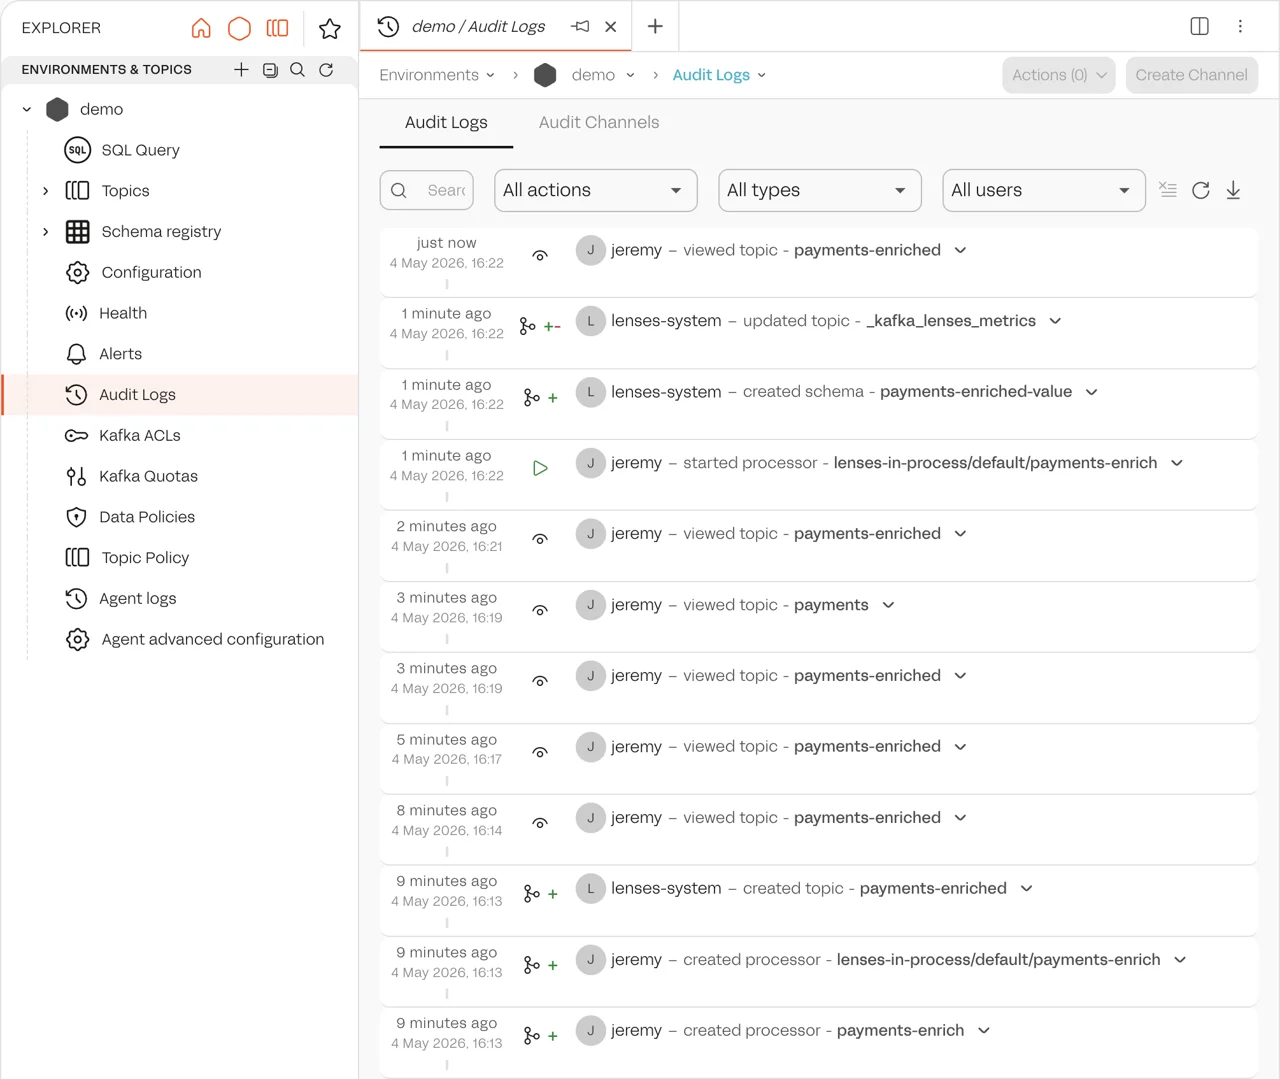The image size is (1280, 1079).
Task: Click the Actions (0) button
Action: pyautogui.click(x=1059, y=75)
